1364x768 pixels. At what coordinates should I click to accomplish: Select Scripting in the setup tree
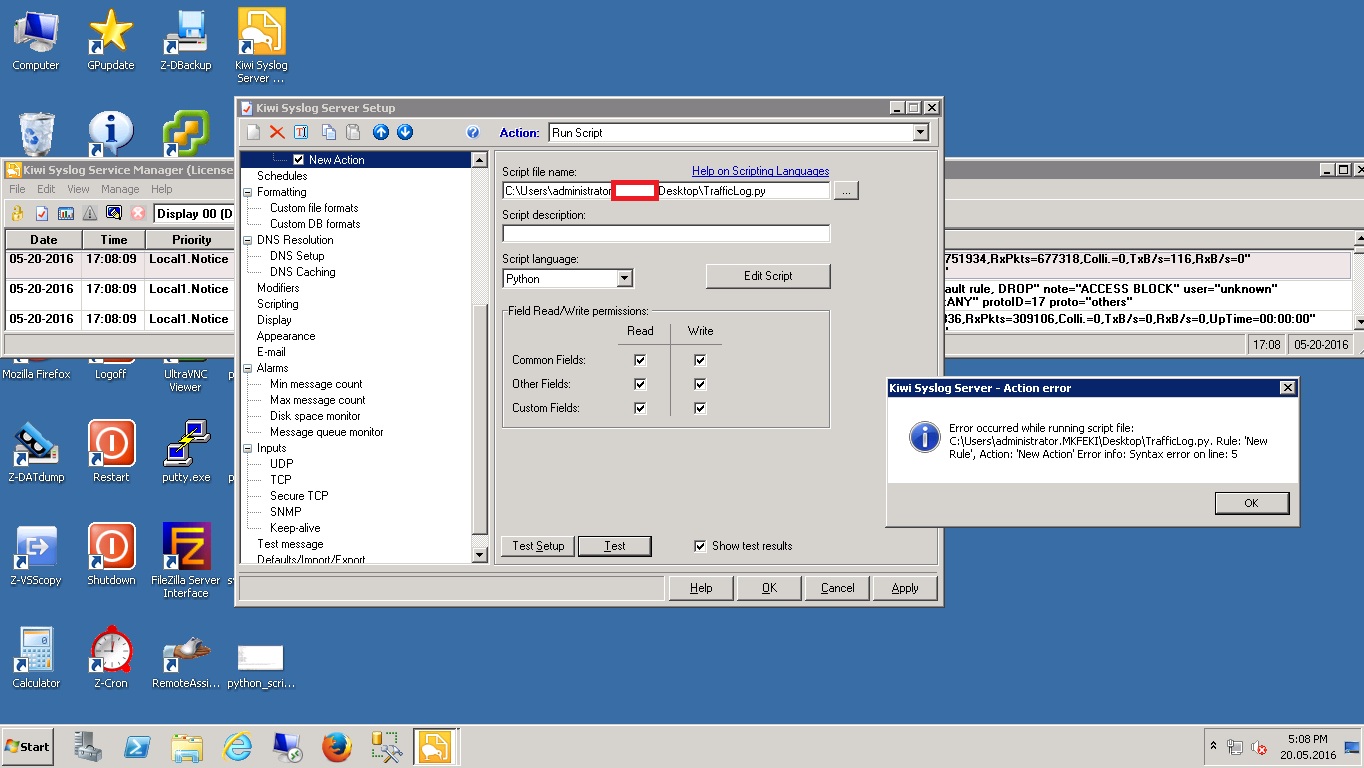pos(278,304)
